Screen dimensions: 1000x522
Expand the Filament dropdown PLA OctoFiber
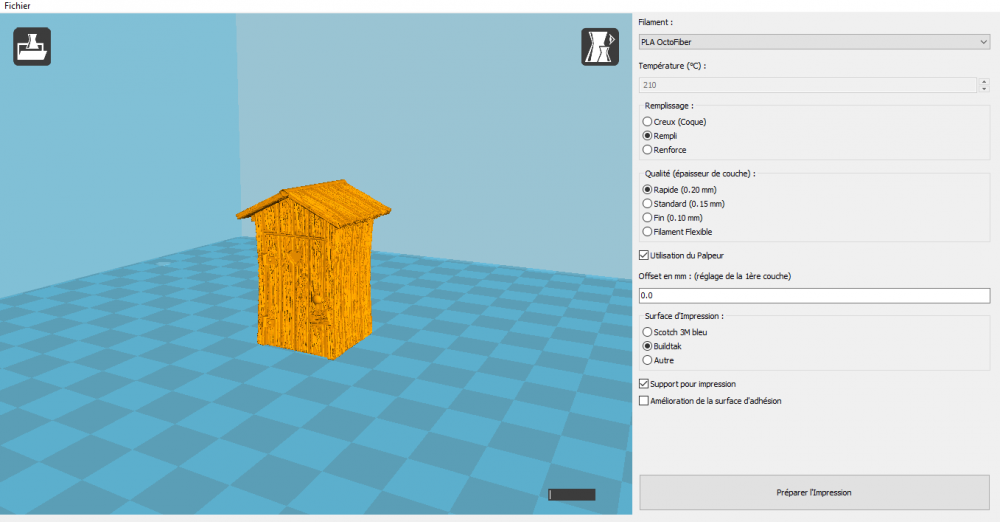click(814, 42)
